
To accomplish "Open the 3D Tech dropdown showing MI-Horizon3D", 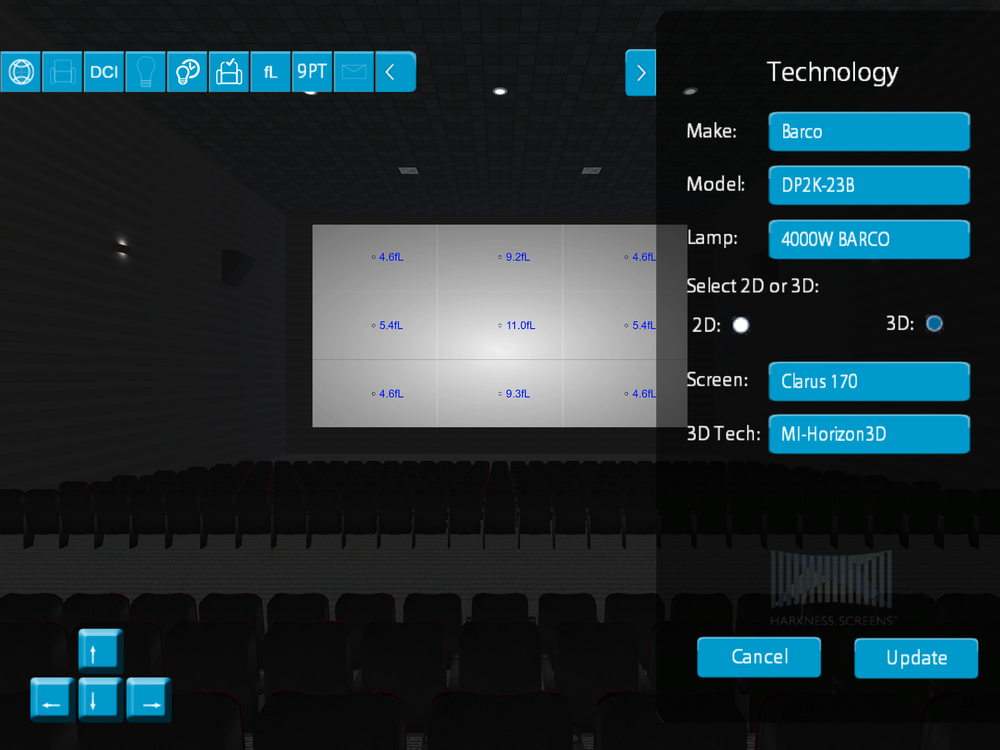I will coord(869,434).
